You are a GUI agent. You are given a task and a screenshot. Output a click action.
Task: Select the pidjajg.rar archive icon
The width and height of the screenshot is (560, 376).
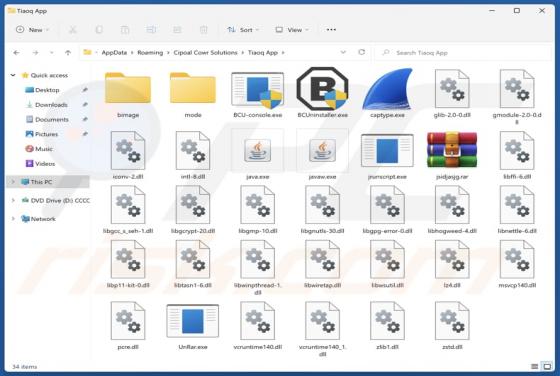coord(452,150)
